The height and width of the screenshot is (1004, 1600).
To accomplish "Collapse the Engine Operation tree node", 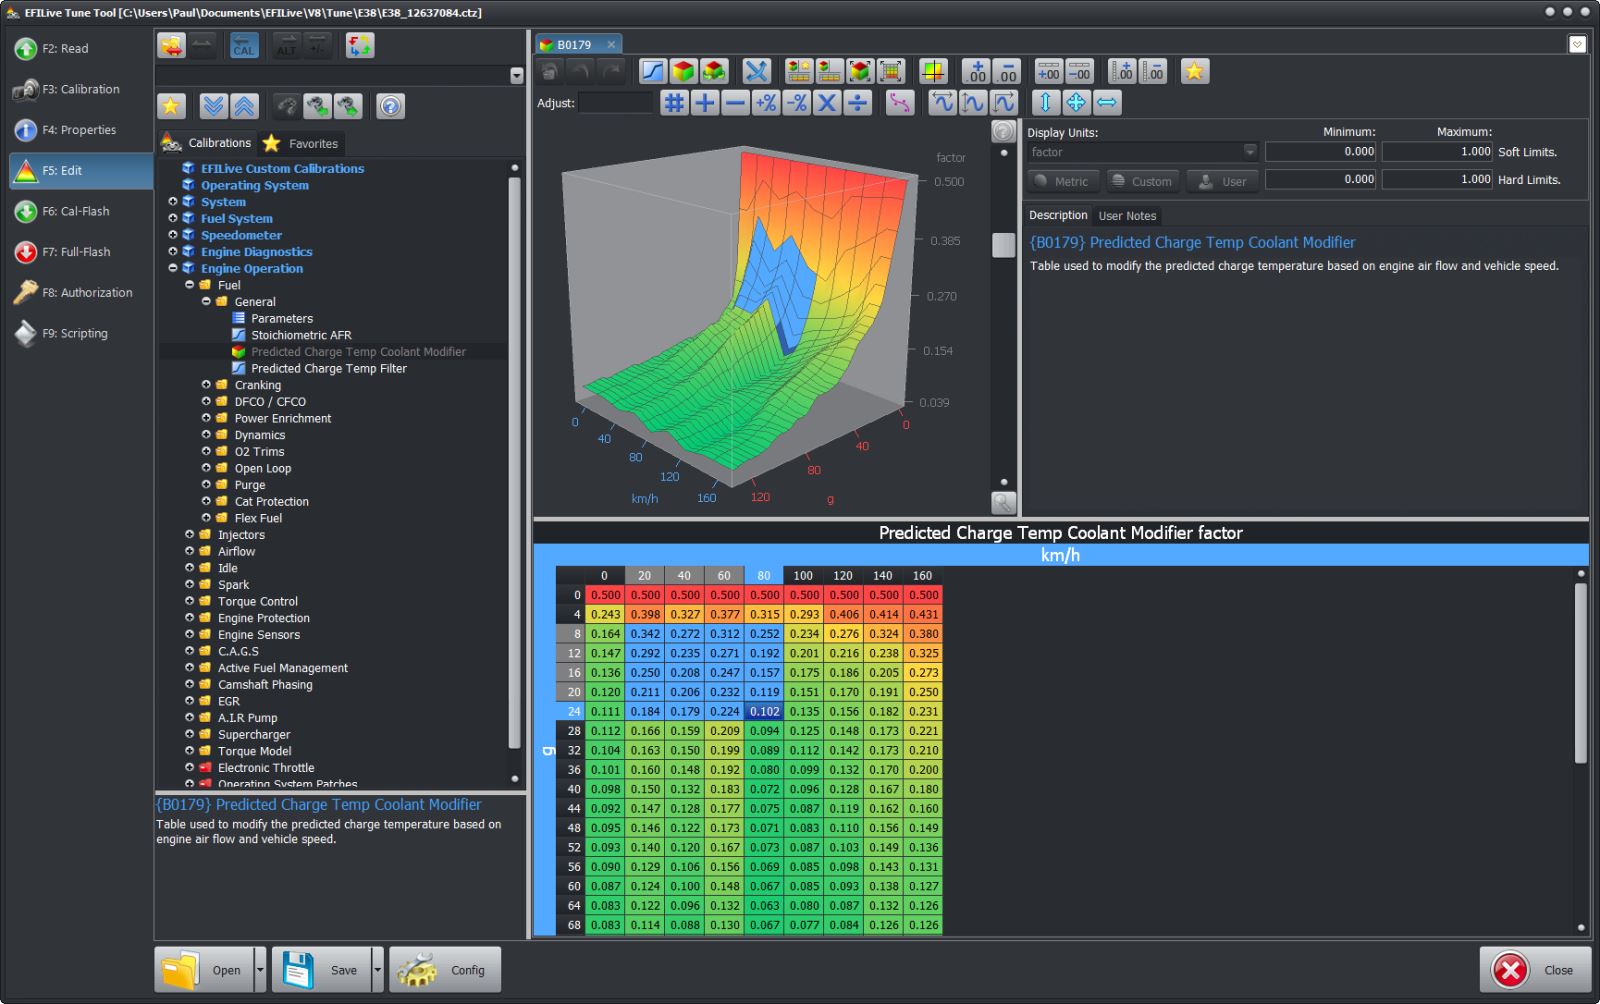I will click(173, 268).
